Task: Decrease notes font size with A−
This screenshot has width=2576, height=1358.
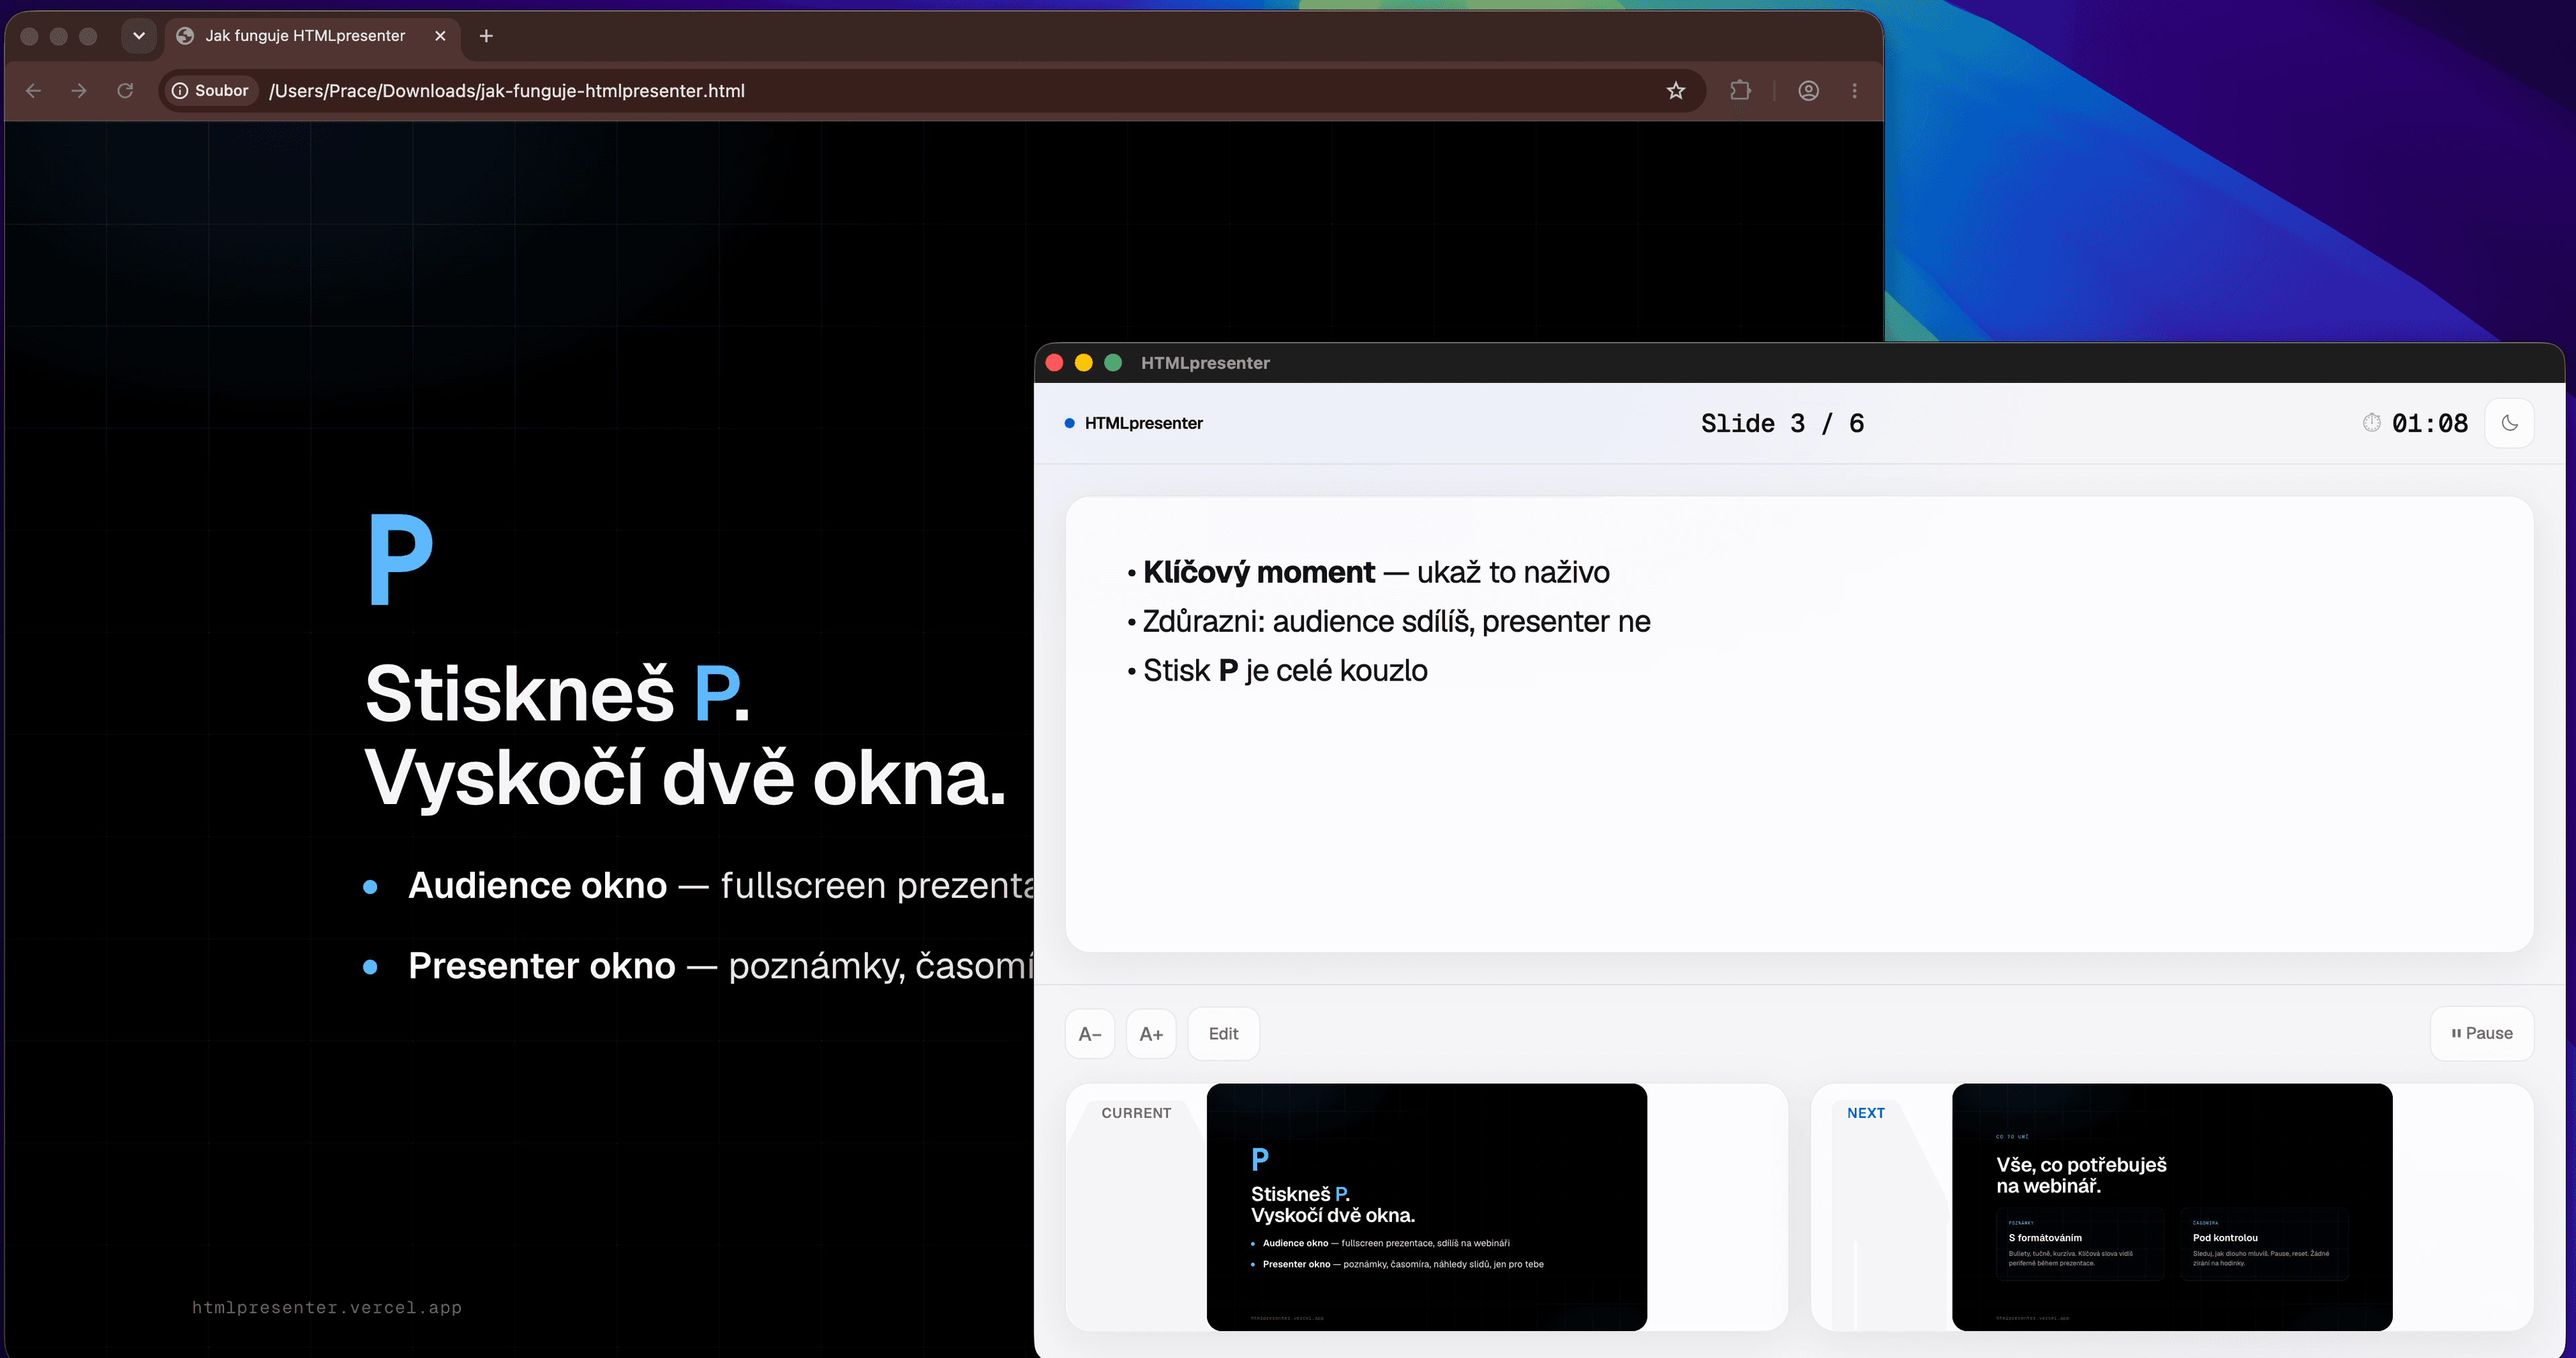Action: [x=1090, y=1034]
